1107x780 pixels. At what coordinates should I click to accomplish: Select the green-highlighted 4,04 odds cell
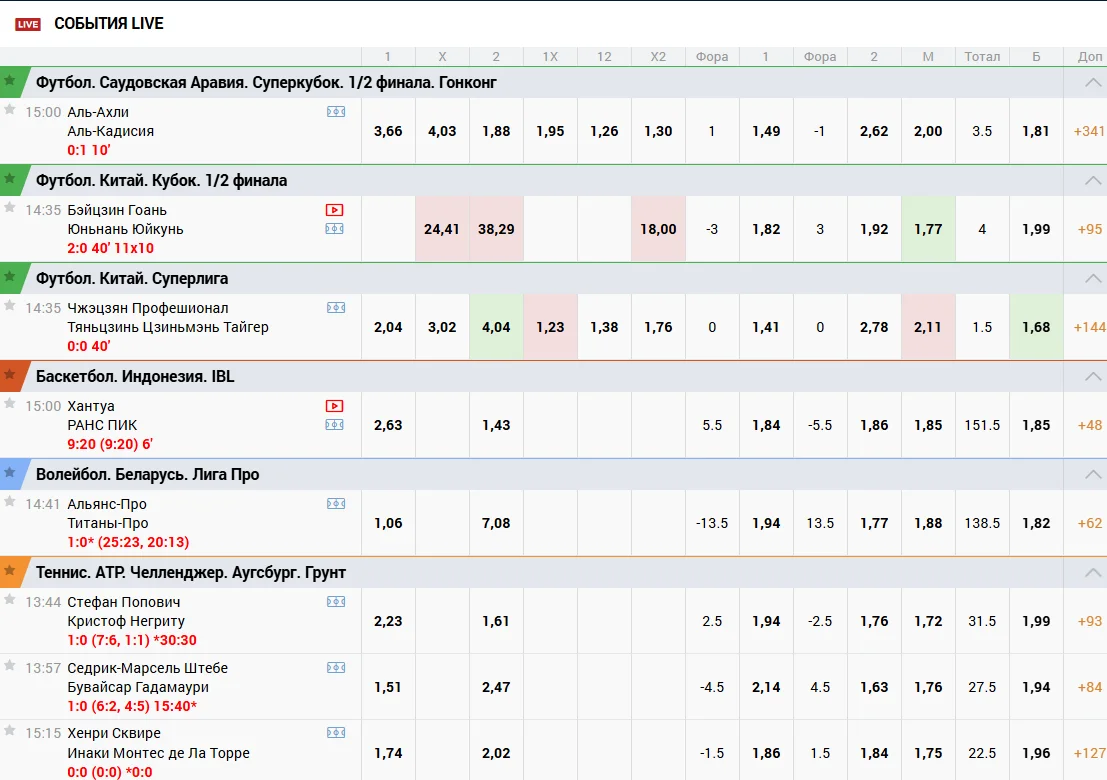click(x=496, y=327)
